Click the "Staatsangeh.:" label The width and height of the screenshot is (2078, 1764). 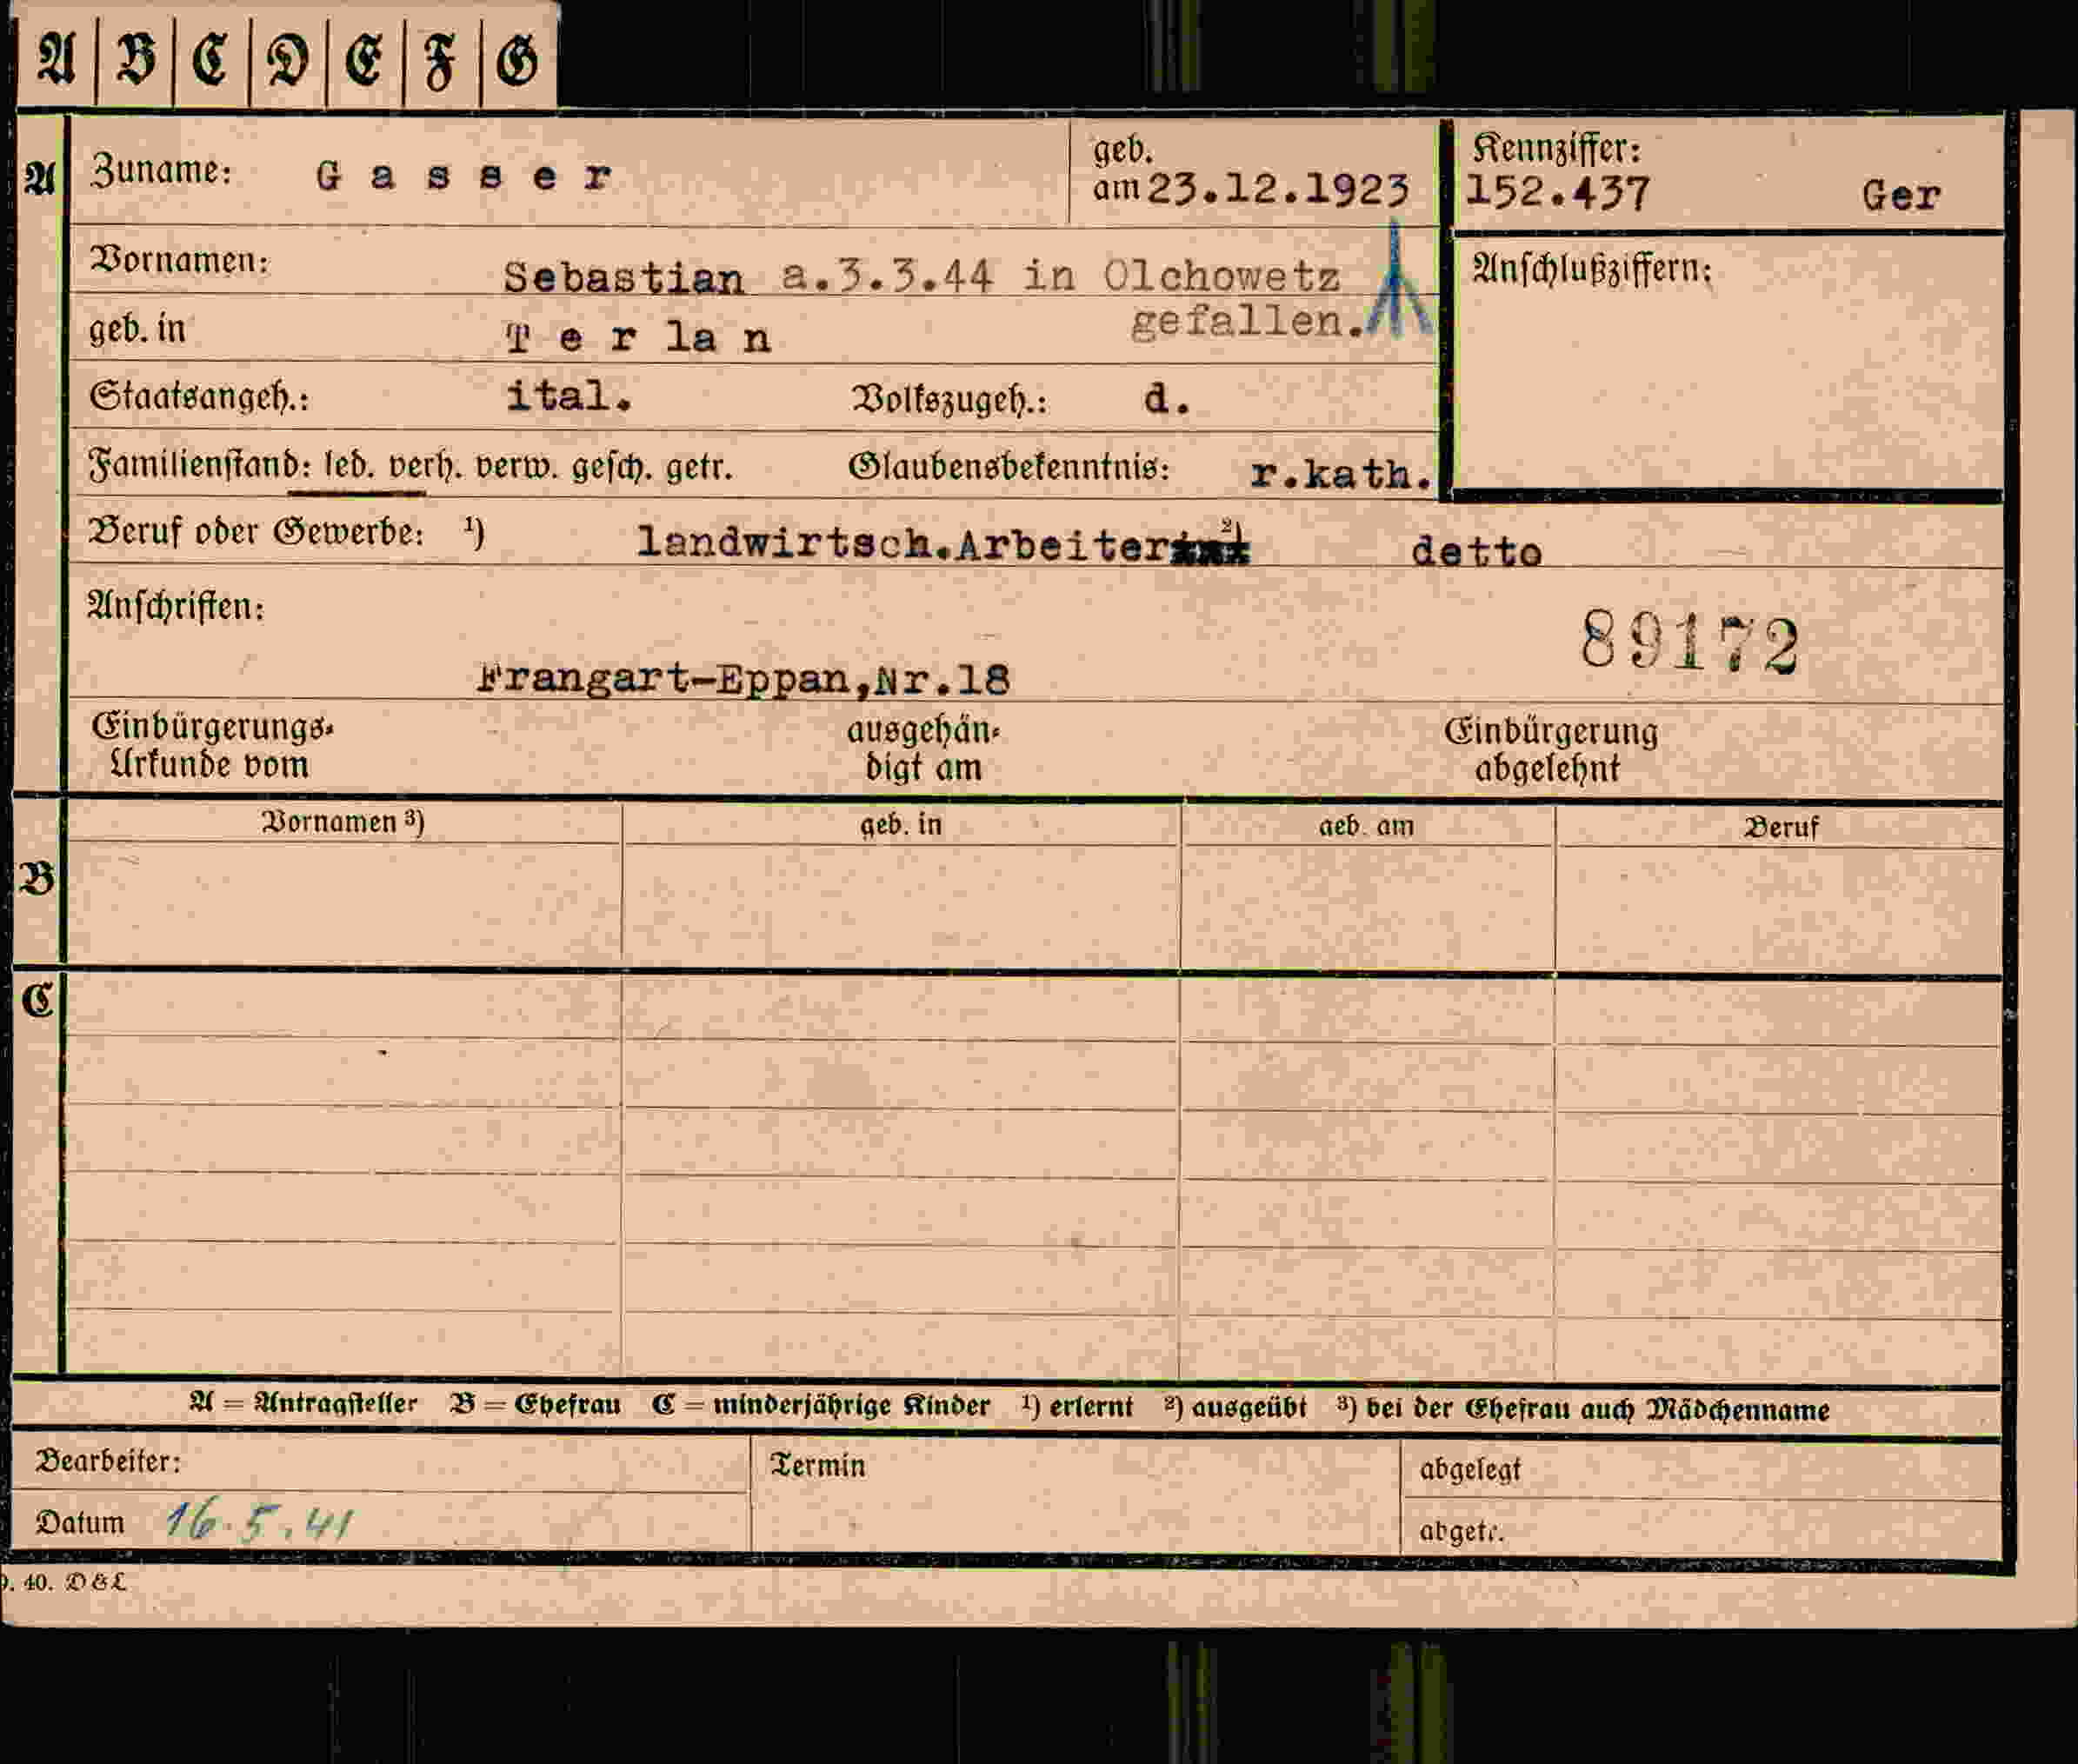coord(199,397)
